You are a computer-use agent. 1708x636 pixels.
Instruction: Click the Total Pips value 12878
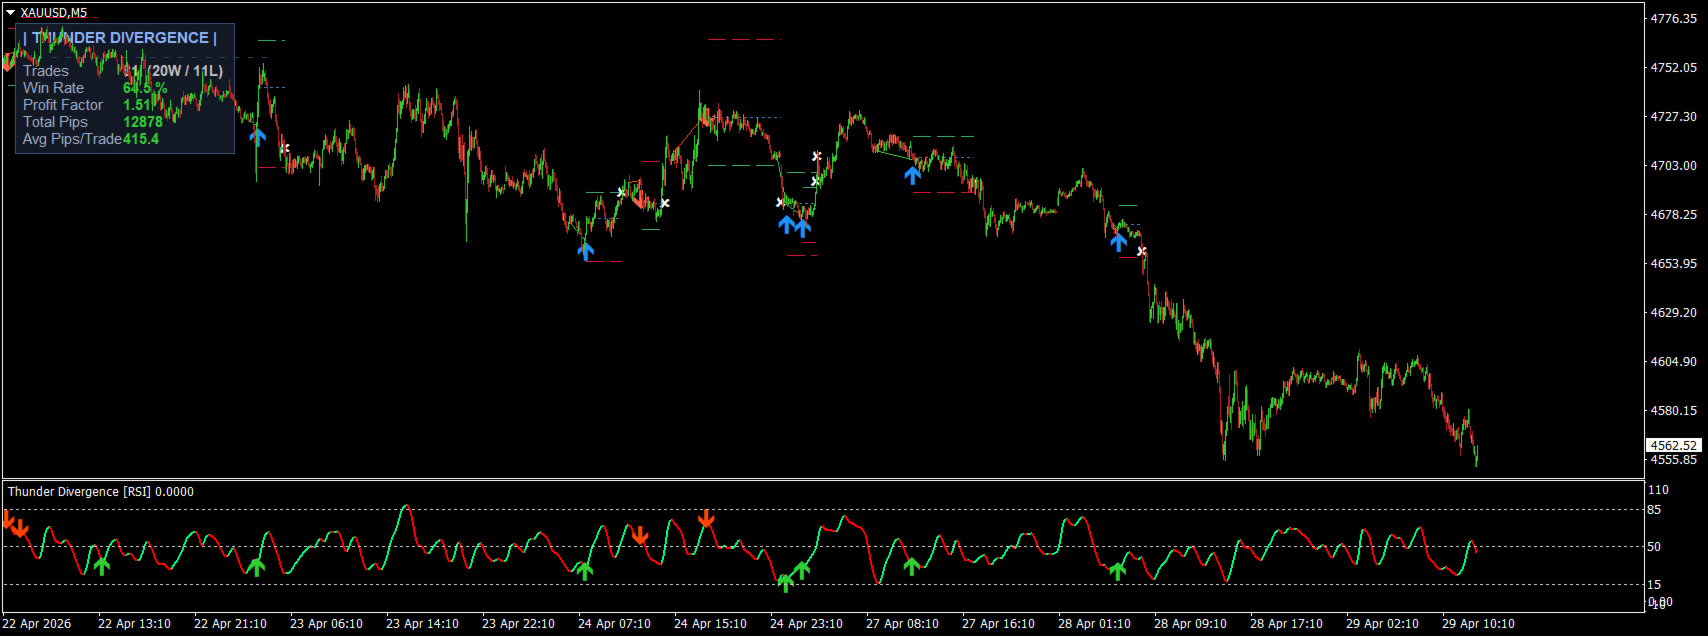(143, 122)
